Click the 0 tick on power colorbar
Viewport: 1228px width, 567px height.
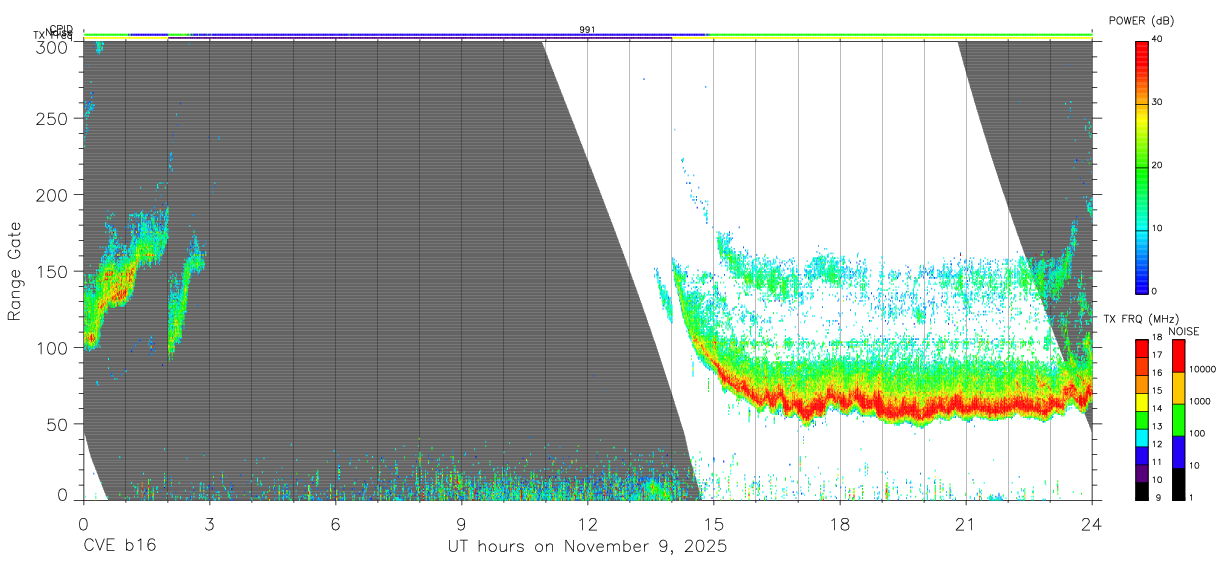[x=1155, y=291]
